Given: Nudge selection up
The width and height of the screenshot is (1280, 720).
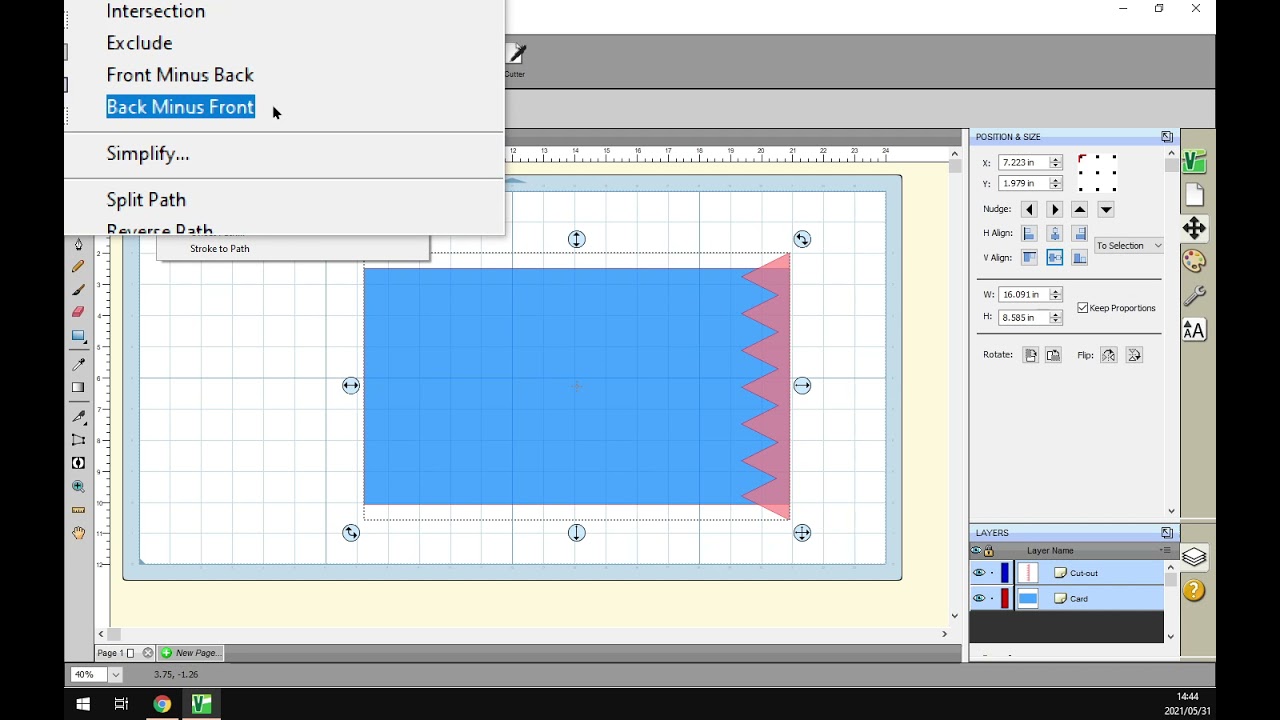Looking at the screenshot, I should tap(1080, 210).
